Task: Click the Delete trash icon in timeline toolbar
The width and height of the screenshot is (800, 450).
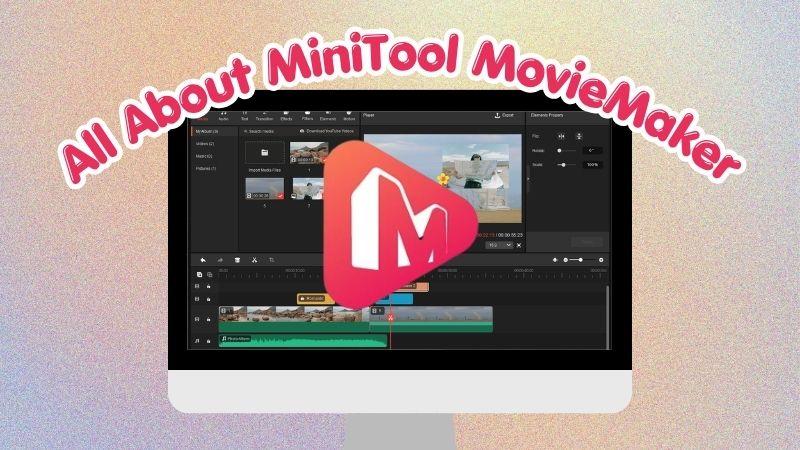Action: [237, 260]
